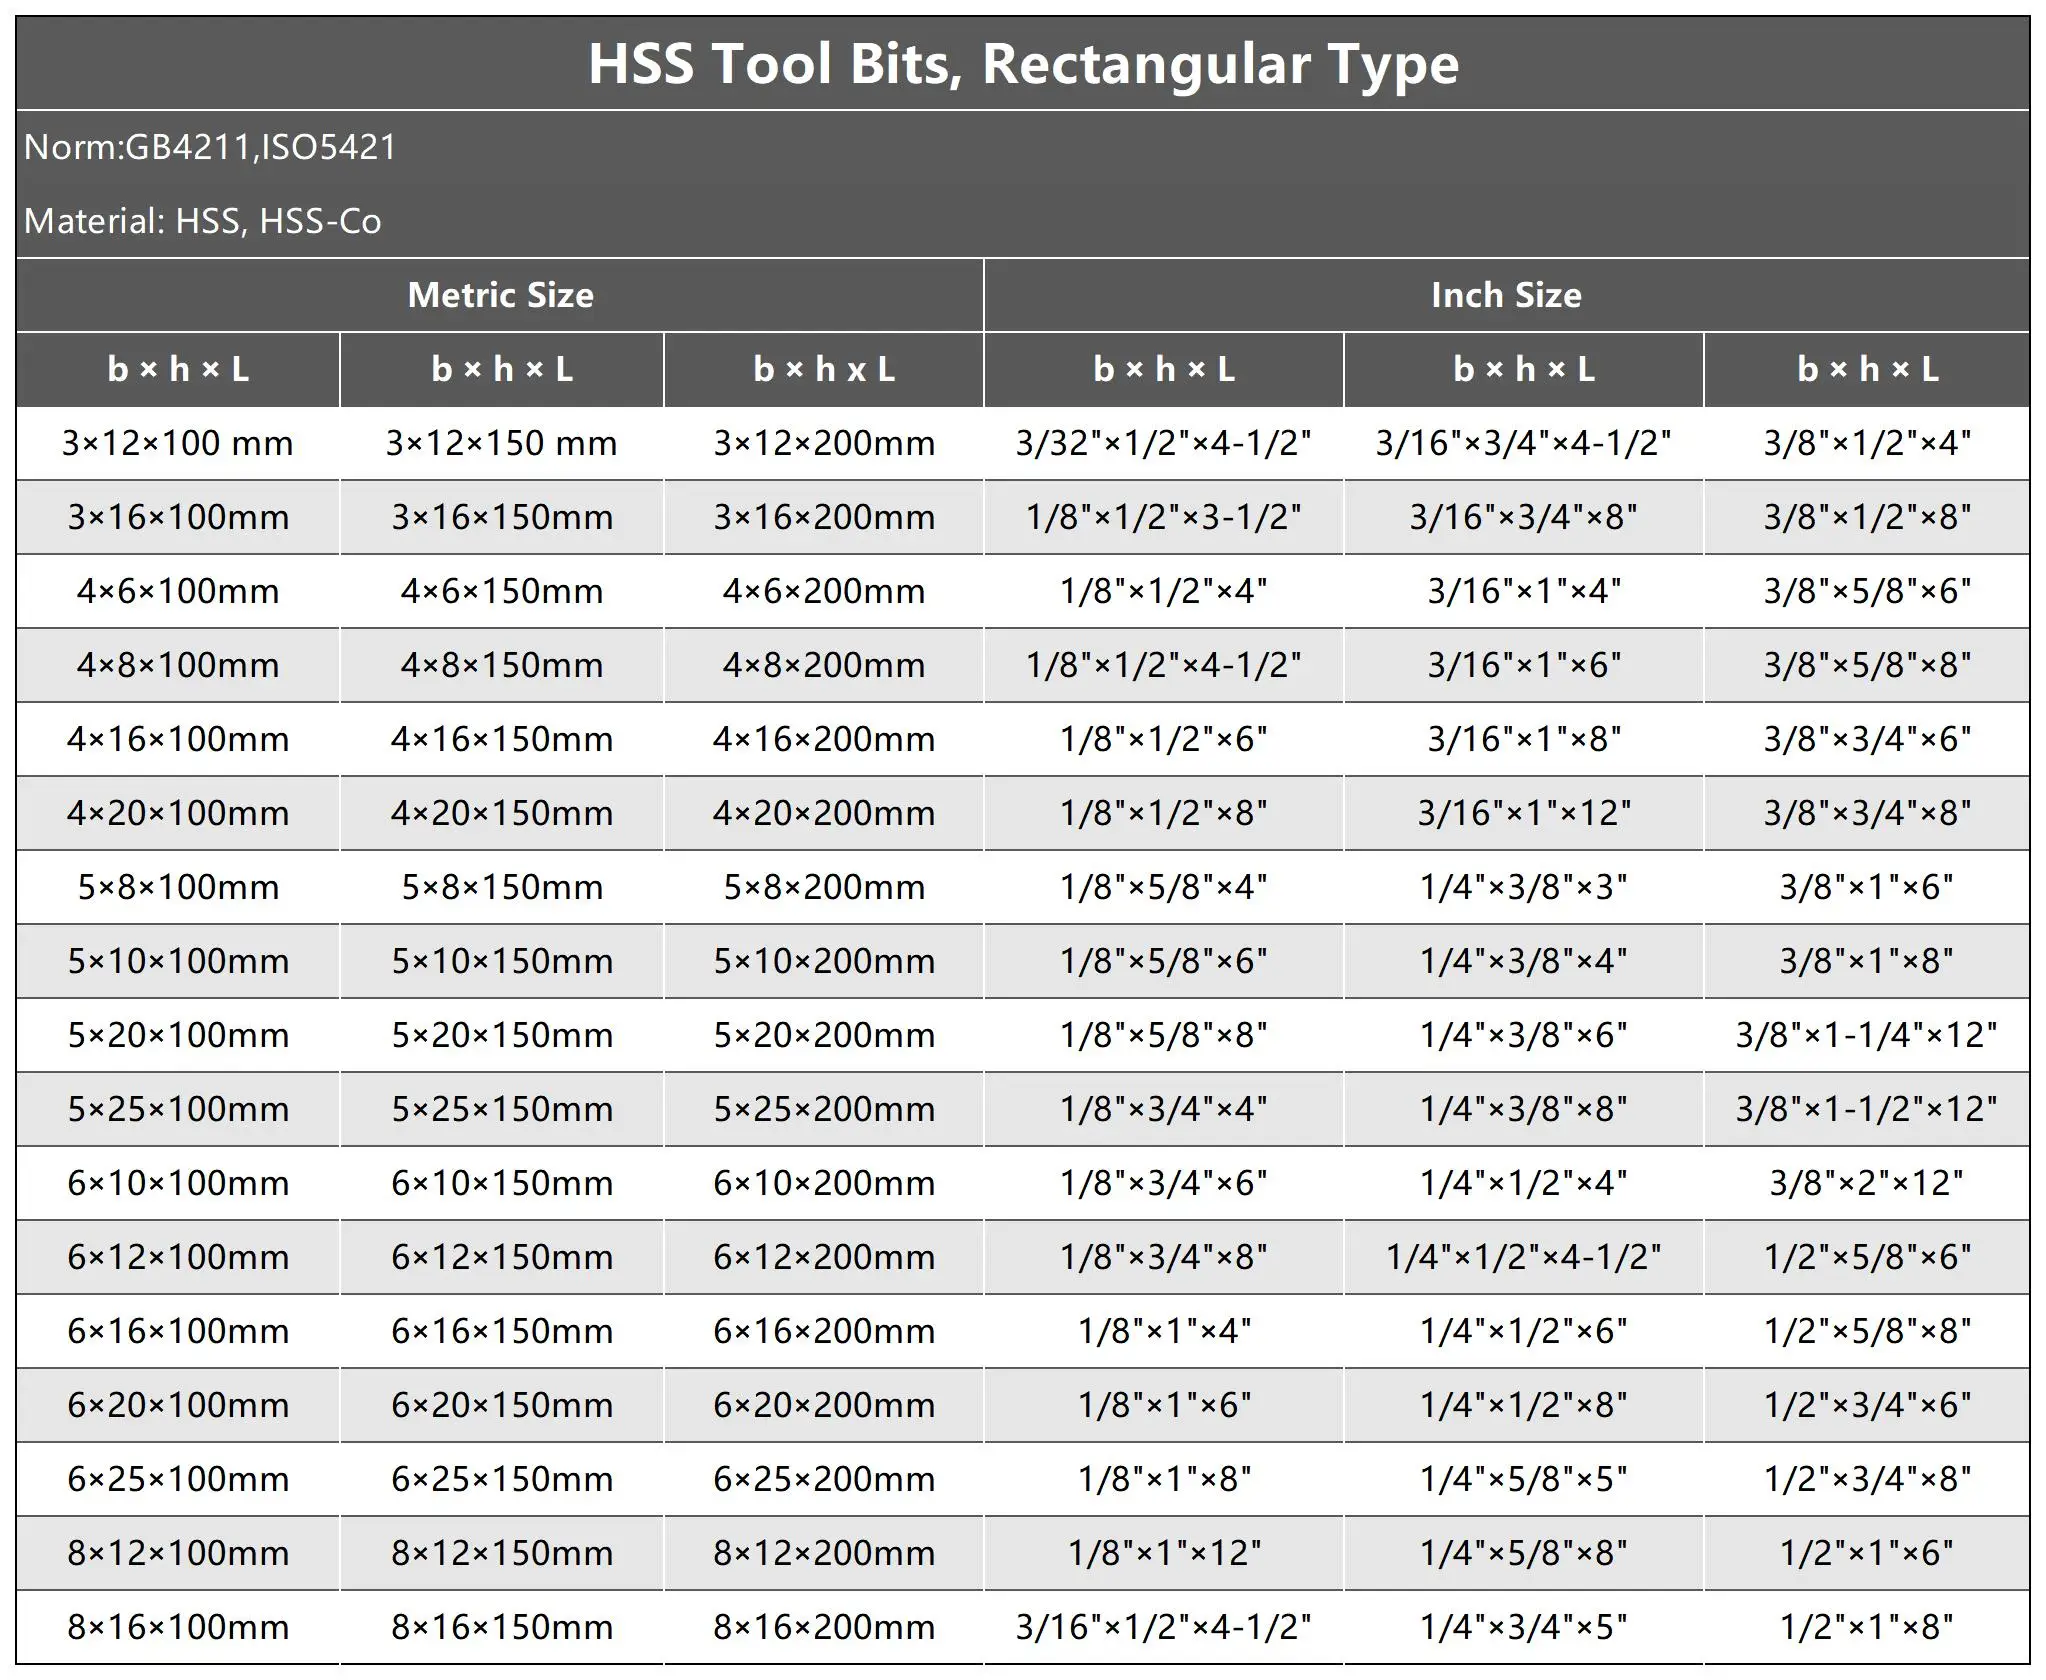
Task: Click the 3/16"×3/4"×8" cell
Action: [x=1523, y=517]
